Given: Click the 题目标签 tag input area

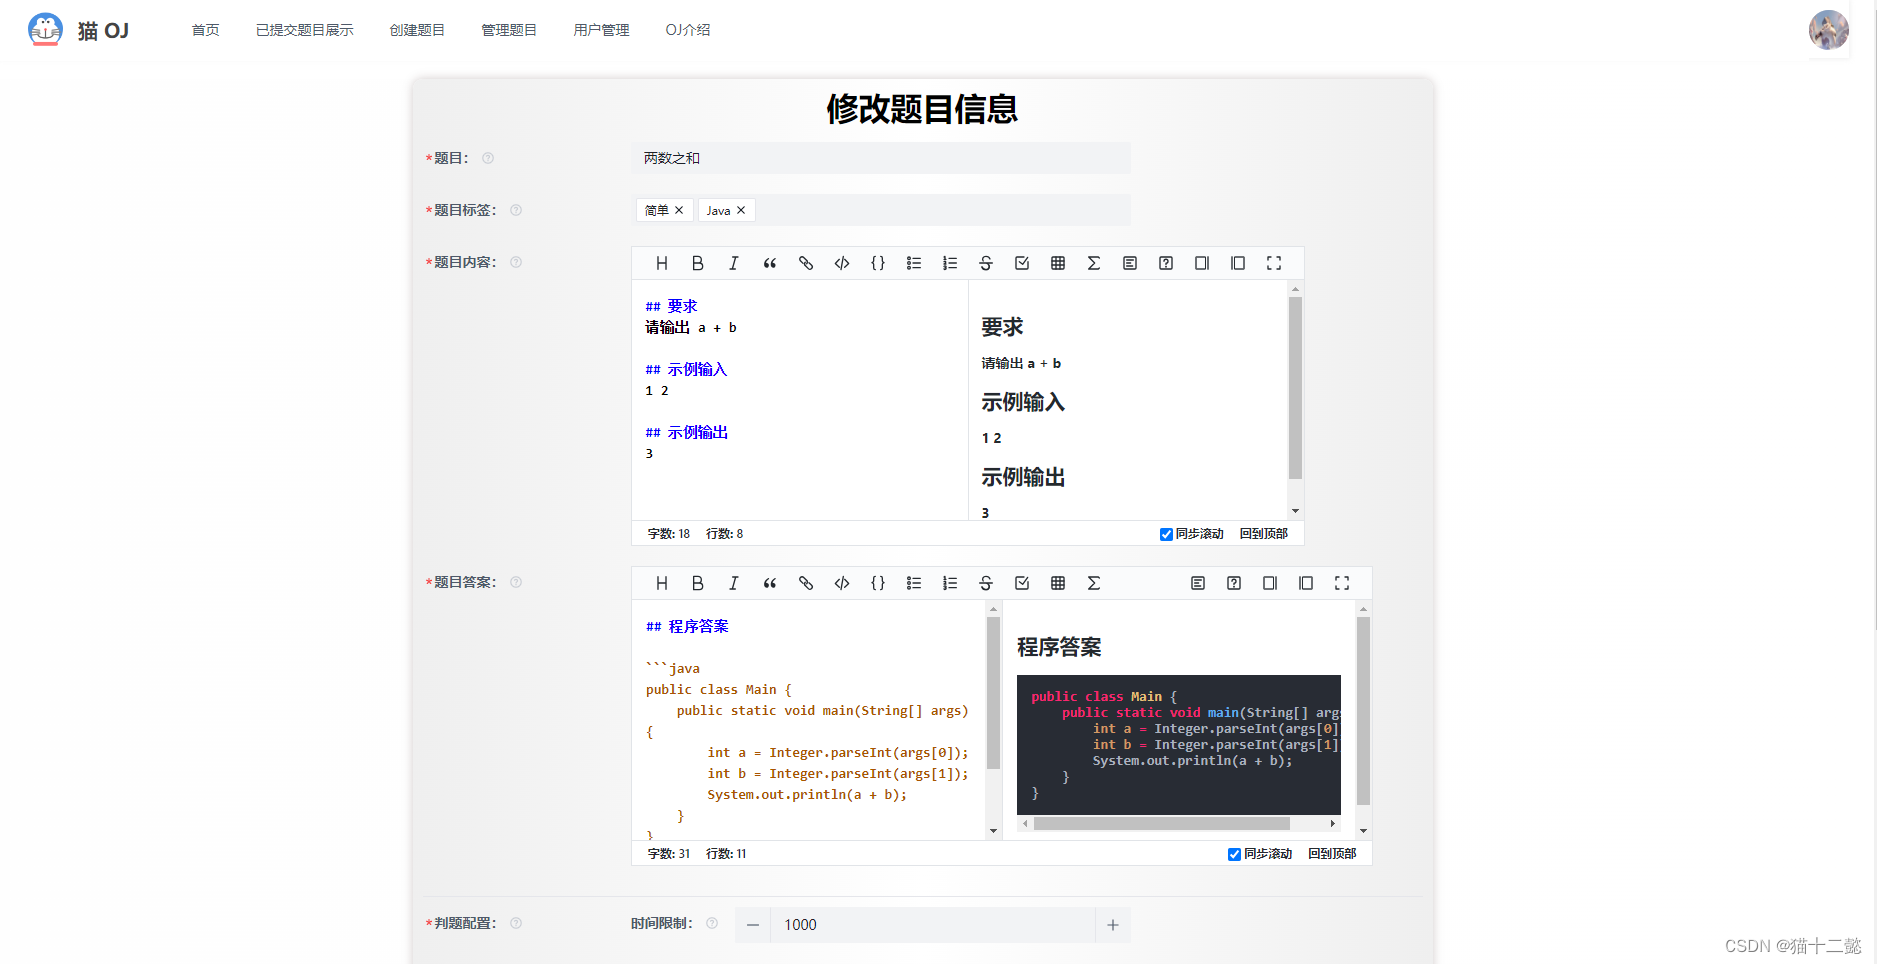Looking at the screenshot, I should (881, 210).
